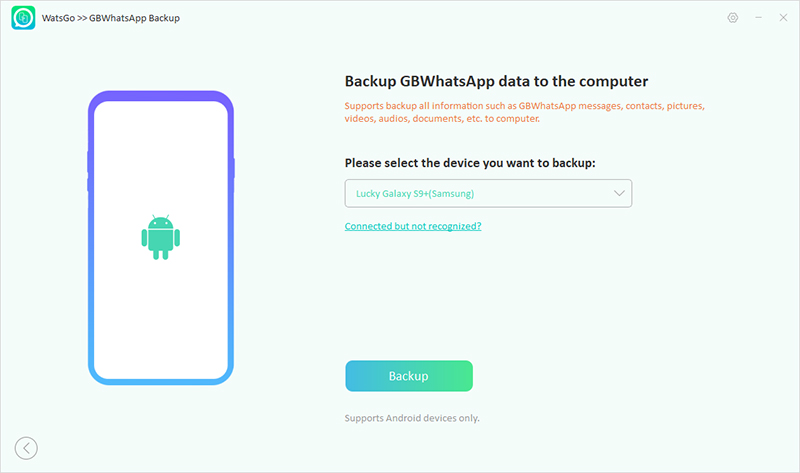The image size is (800, 473).
Task: Click the purple-blue gradient phone frame
Action: tap(160, 98)
